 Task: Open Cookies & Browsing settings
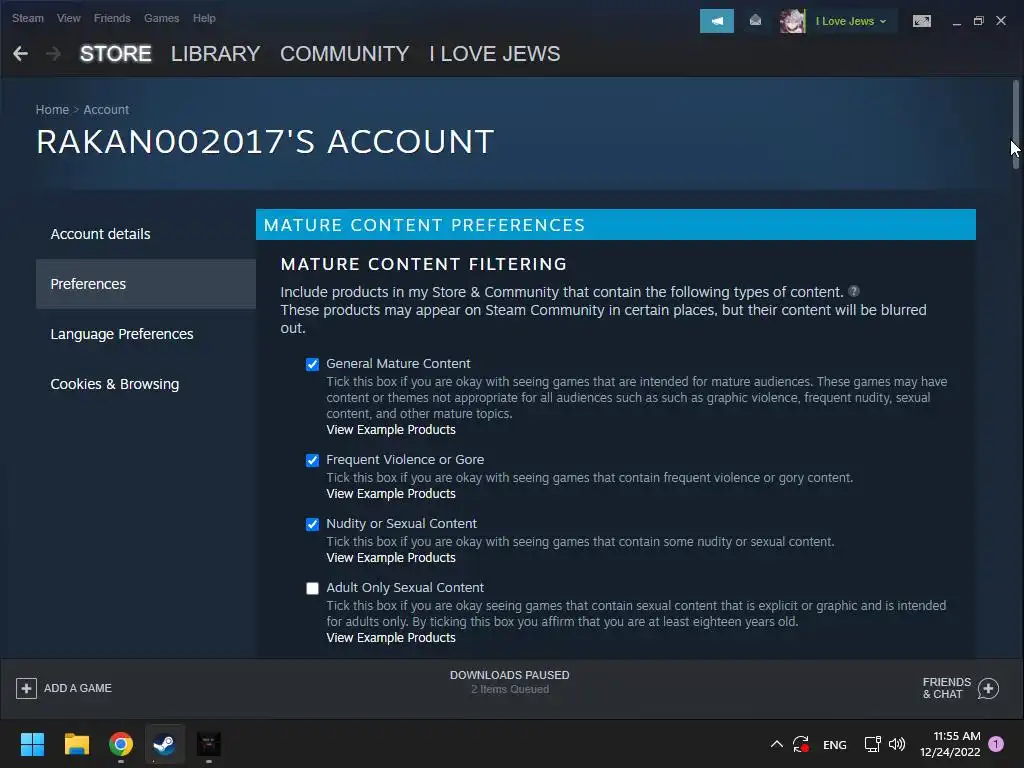(x=146, y=384)
